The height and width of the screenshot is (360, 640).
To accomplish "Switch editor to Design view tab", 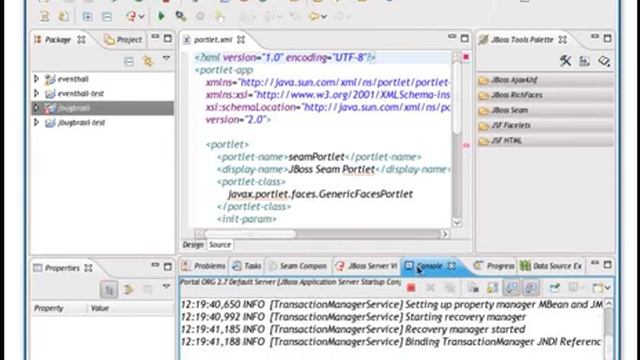I will (x=193, y=244).
